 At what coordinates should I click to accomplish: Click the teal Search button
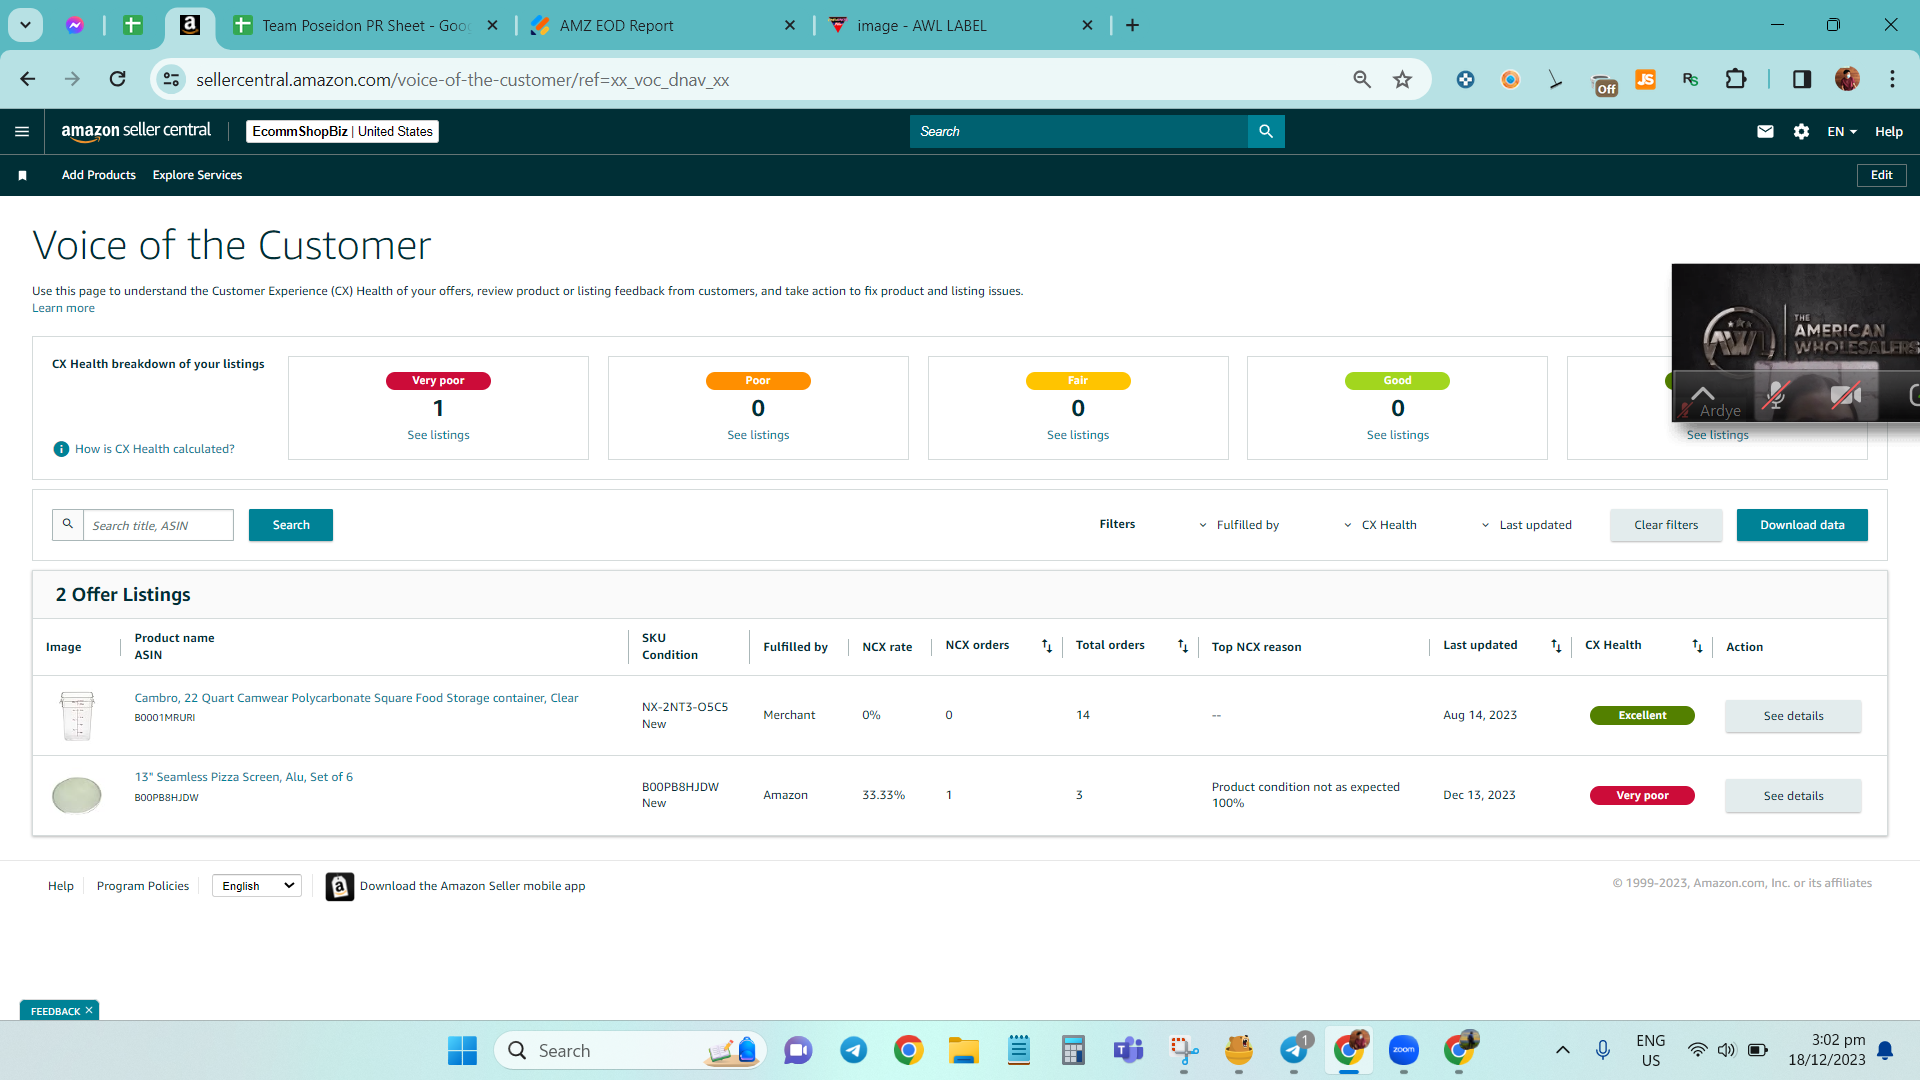[x=291, y=525]
